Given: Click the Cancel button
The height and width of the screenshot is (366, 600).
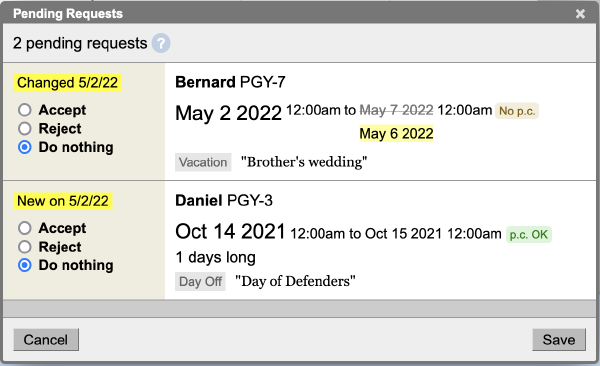Looking at the screenshot, I should pyautogui.click(x=46, y=340).
